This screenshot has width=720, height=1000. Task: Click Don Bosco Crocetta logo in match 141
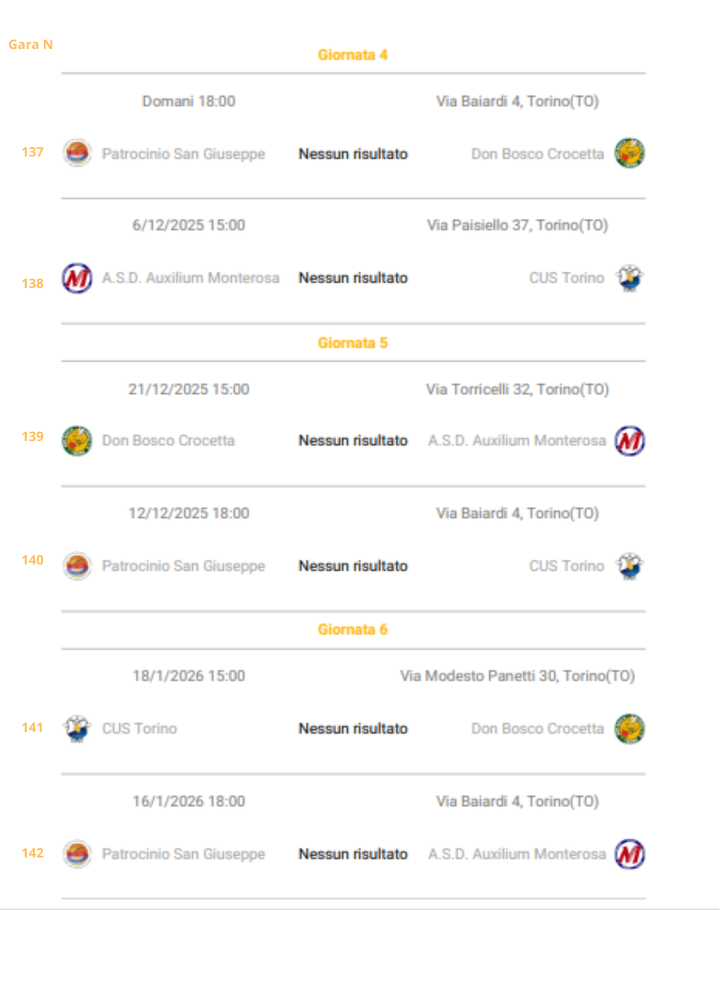pos(629,729)
